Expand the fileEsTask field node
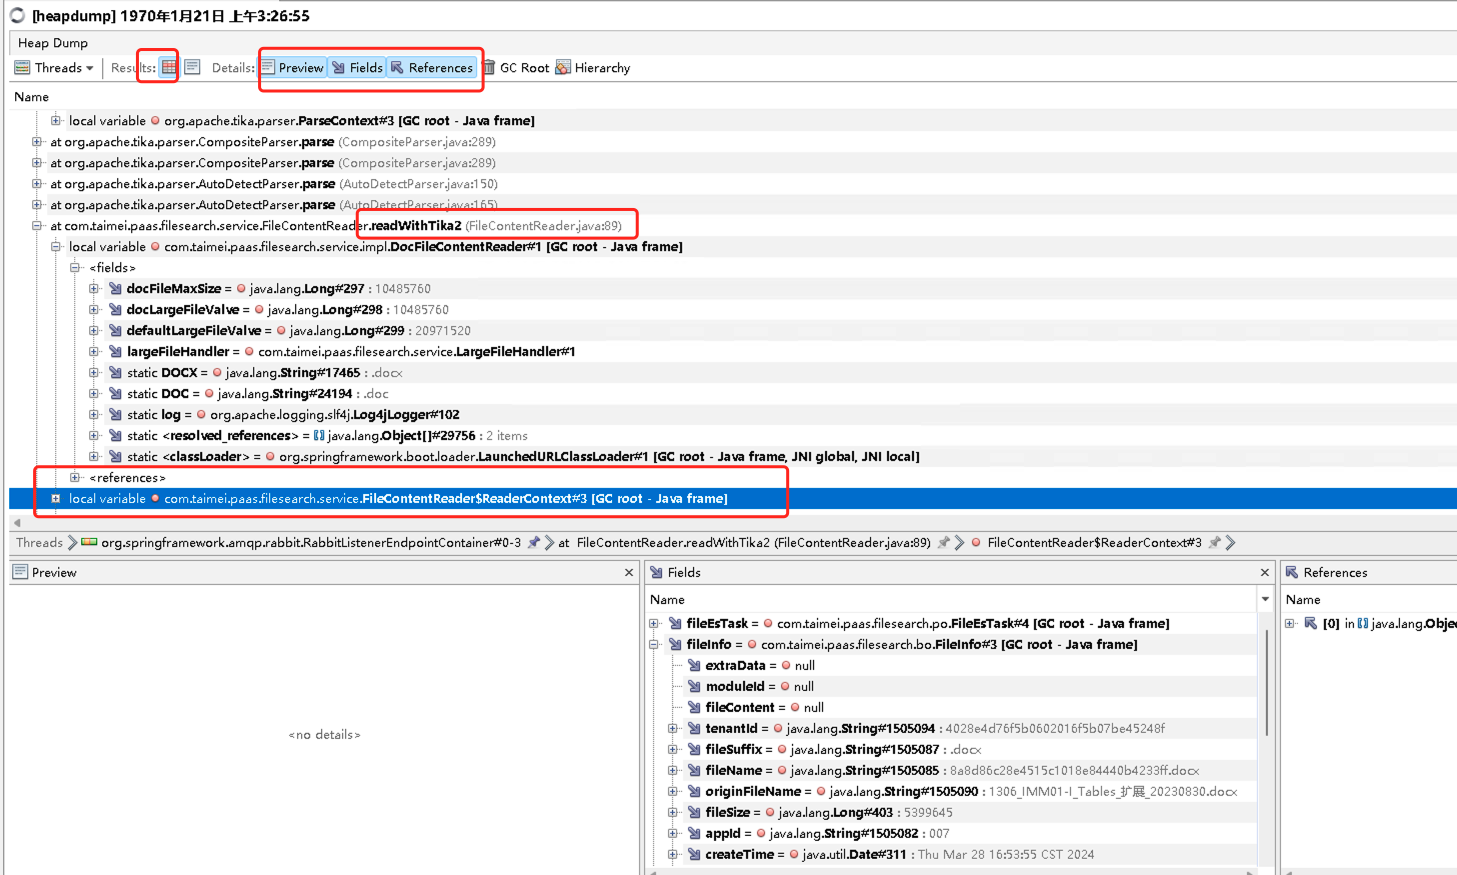Screen dimensions: 1457x875 (655, 624)
